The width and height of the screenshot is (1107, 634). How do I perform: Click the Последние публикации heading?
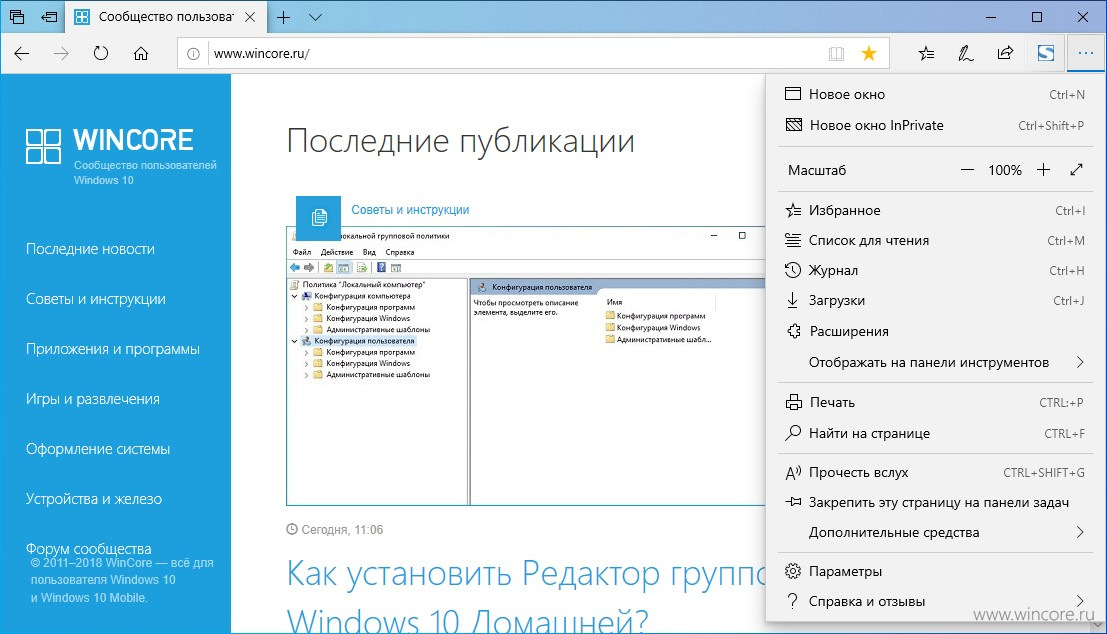click(460, 140)
